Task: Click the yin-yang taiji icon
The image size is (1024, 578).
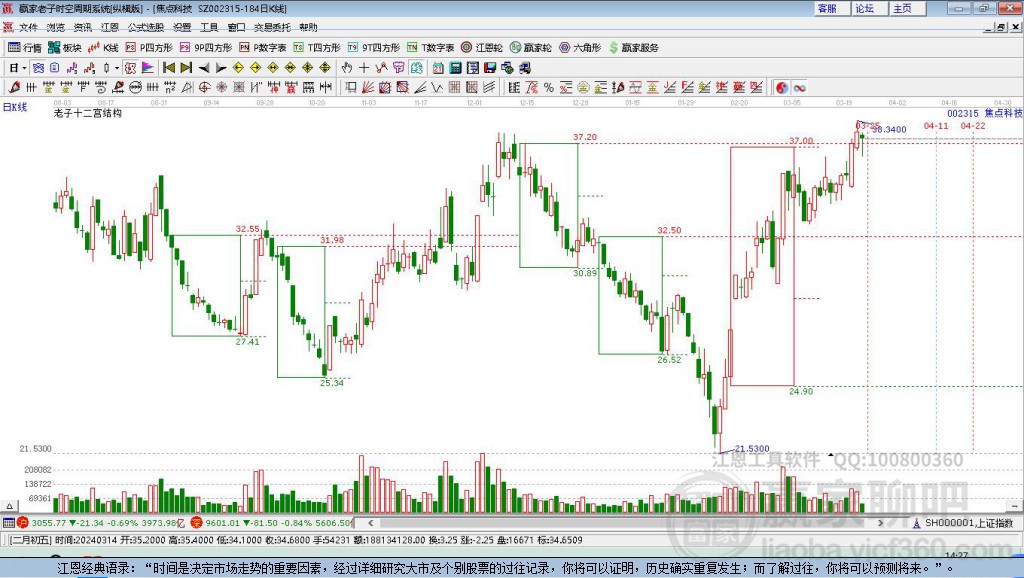Action: tap(782, 87)
